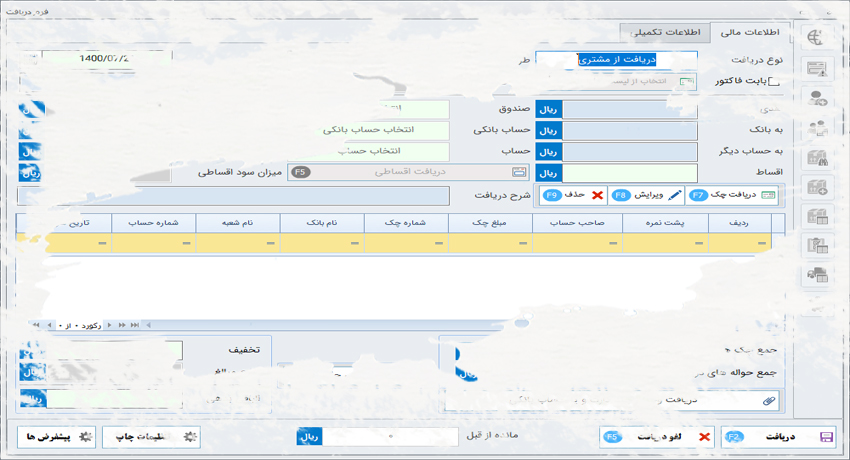The image size is (850, 460).
Task: Toggle the بابت فاکتور checkbox
Action: point(772,81)
